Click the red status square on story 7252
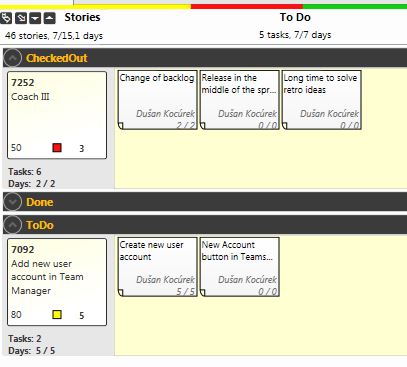This screenshot has width=407, height=367. [57, 148]
